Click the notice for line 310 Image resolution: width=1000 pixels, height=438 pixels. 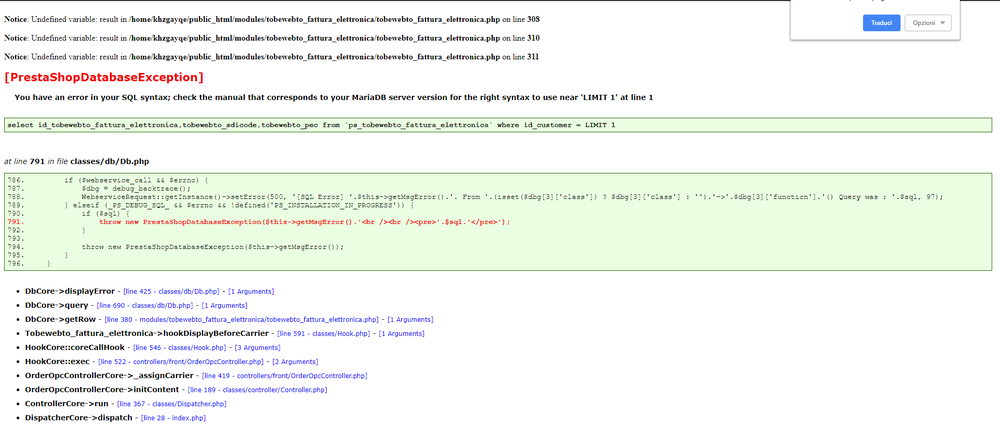coord(272,38)
